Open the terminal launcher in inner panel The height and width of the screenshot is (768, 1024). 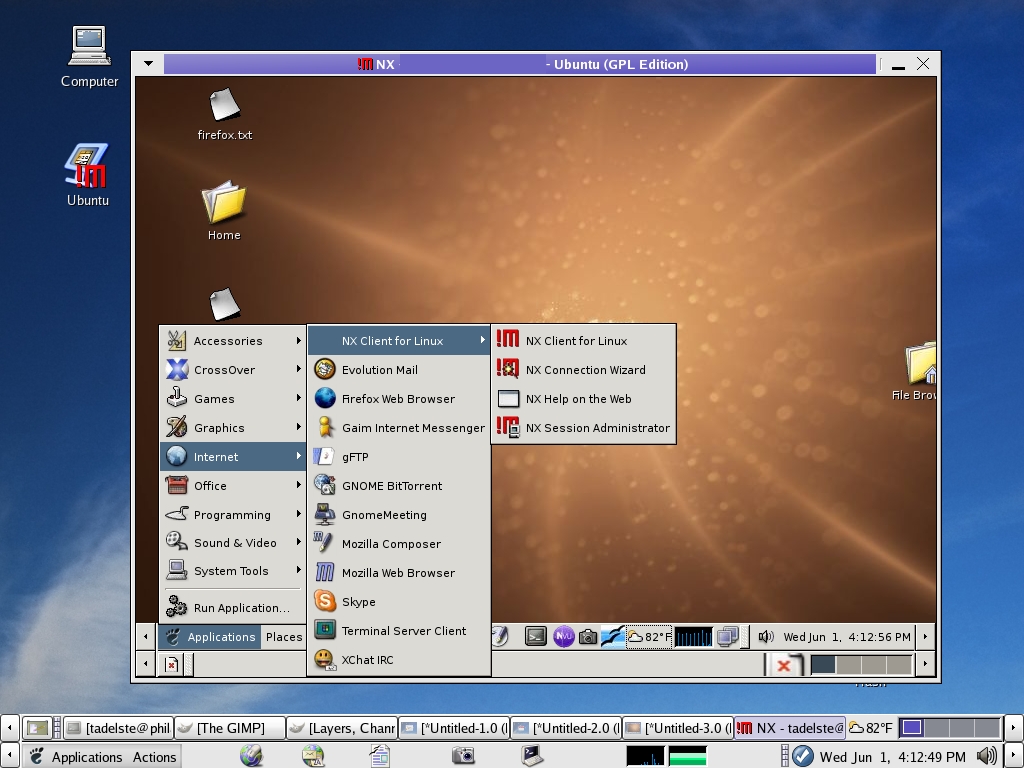click(x=536, y=636)
